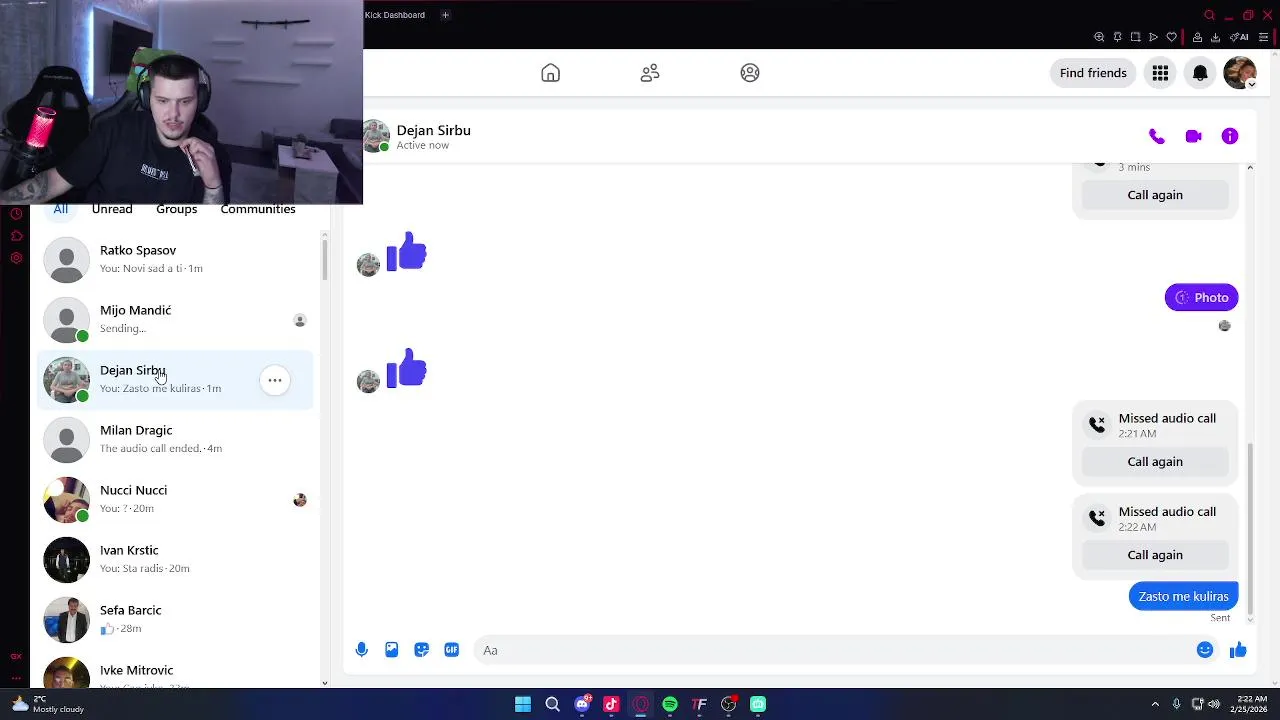Screen dimensions: 1280x720
Task: Open the Home feed icon
Action: pos(550,73)
